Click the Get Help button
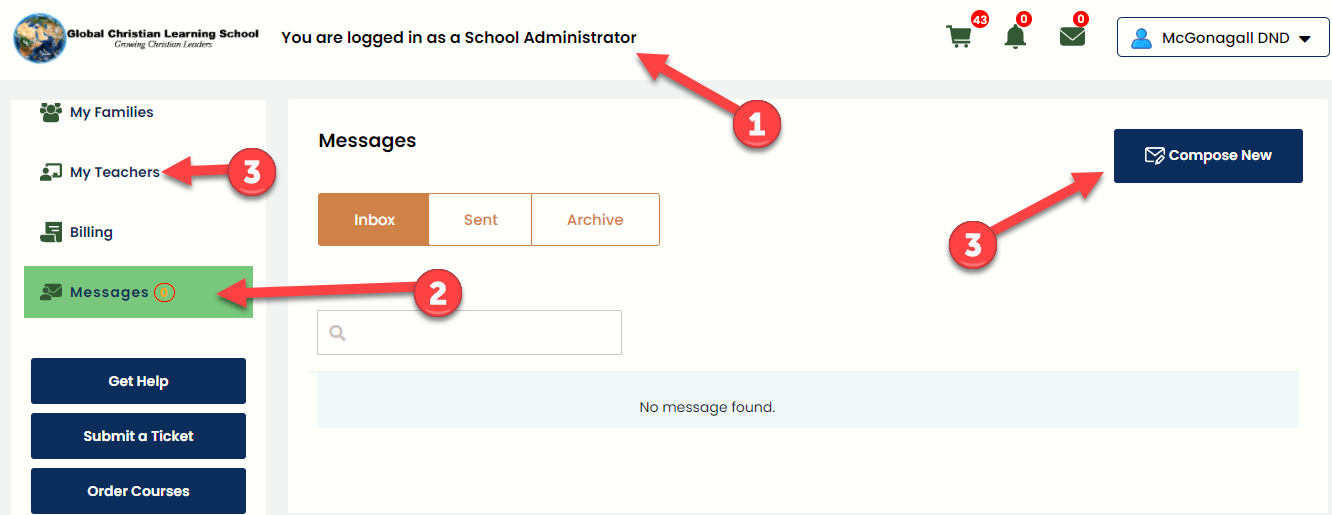 [138, 381]
